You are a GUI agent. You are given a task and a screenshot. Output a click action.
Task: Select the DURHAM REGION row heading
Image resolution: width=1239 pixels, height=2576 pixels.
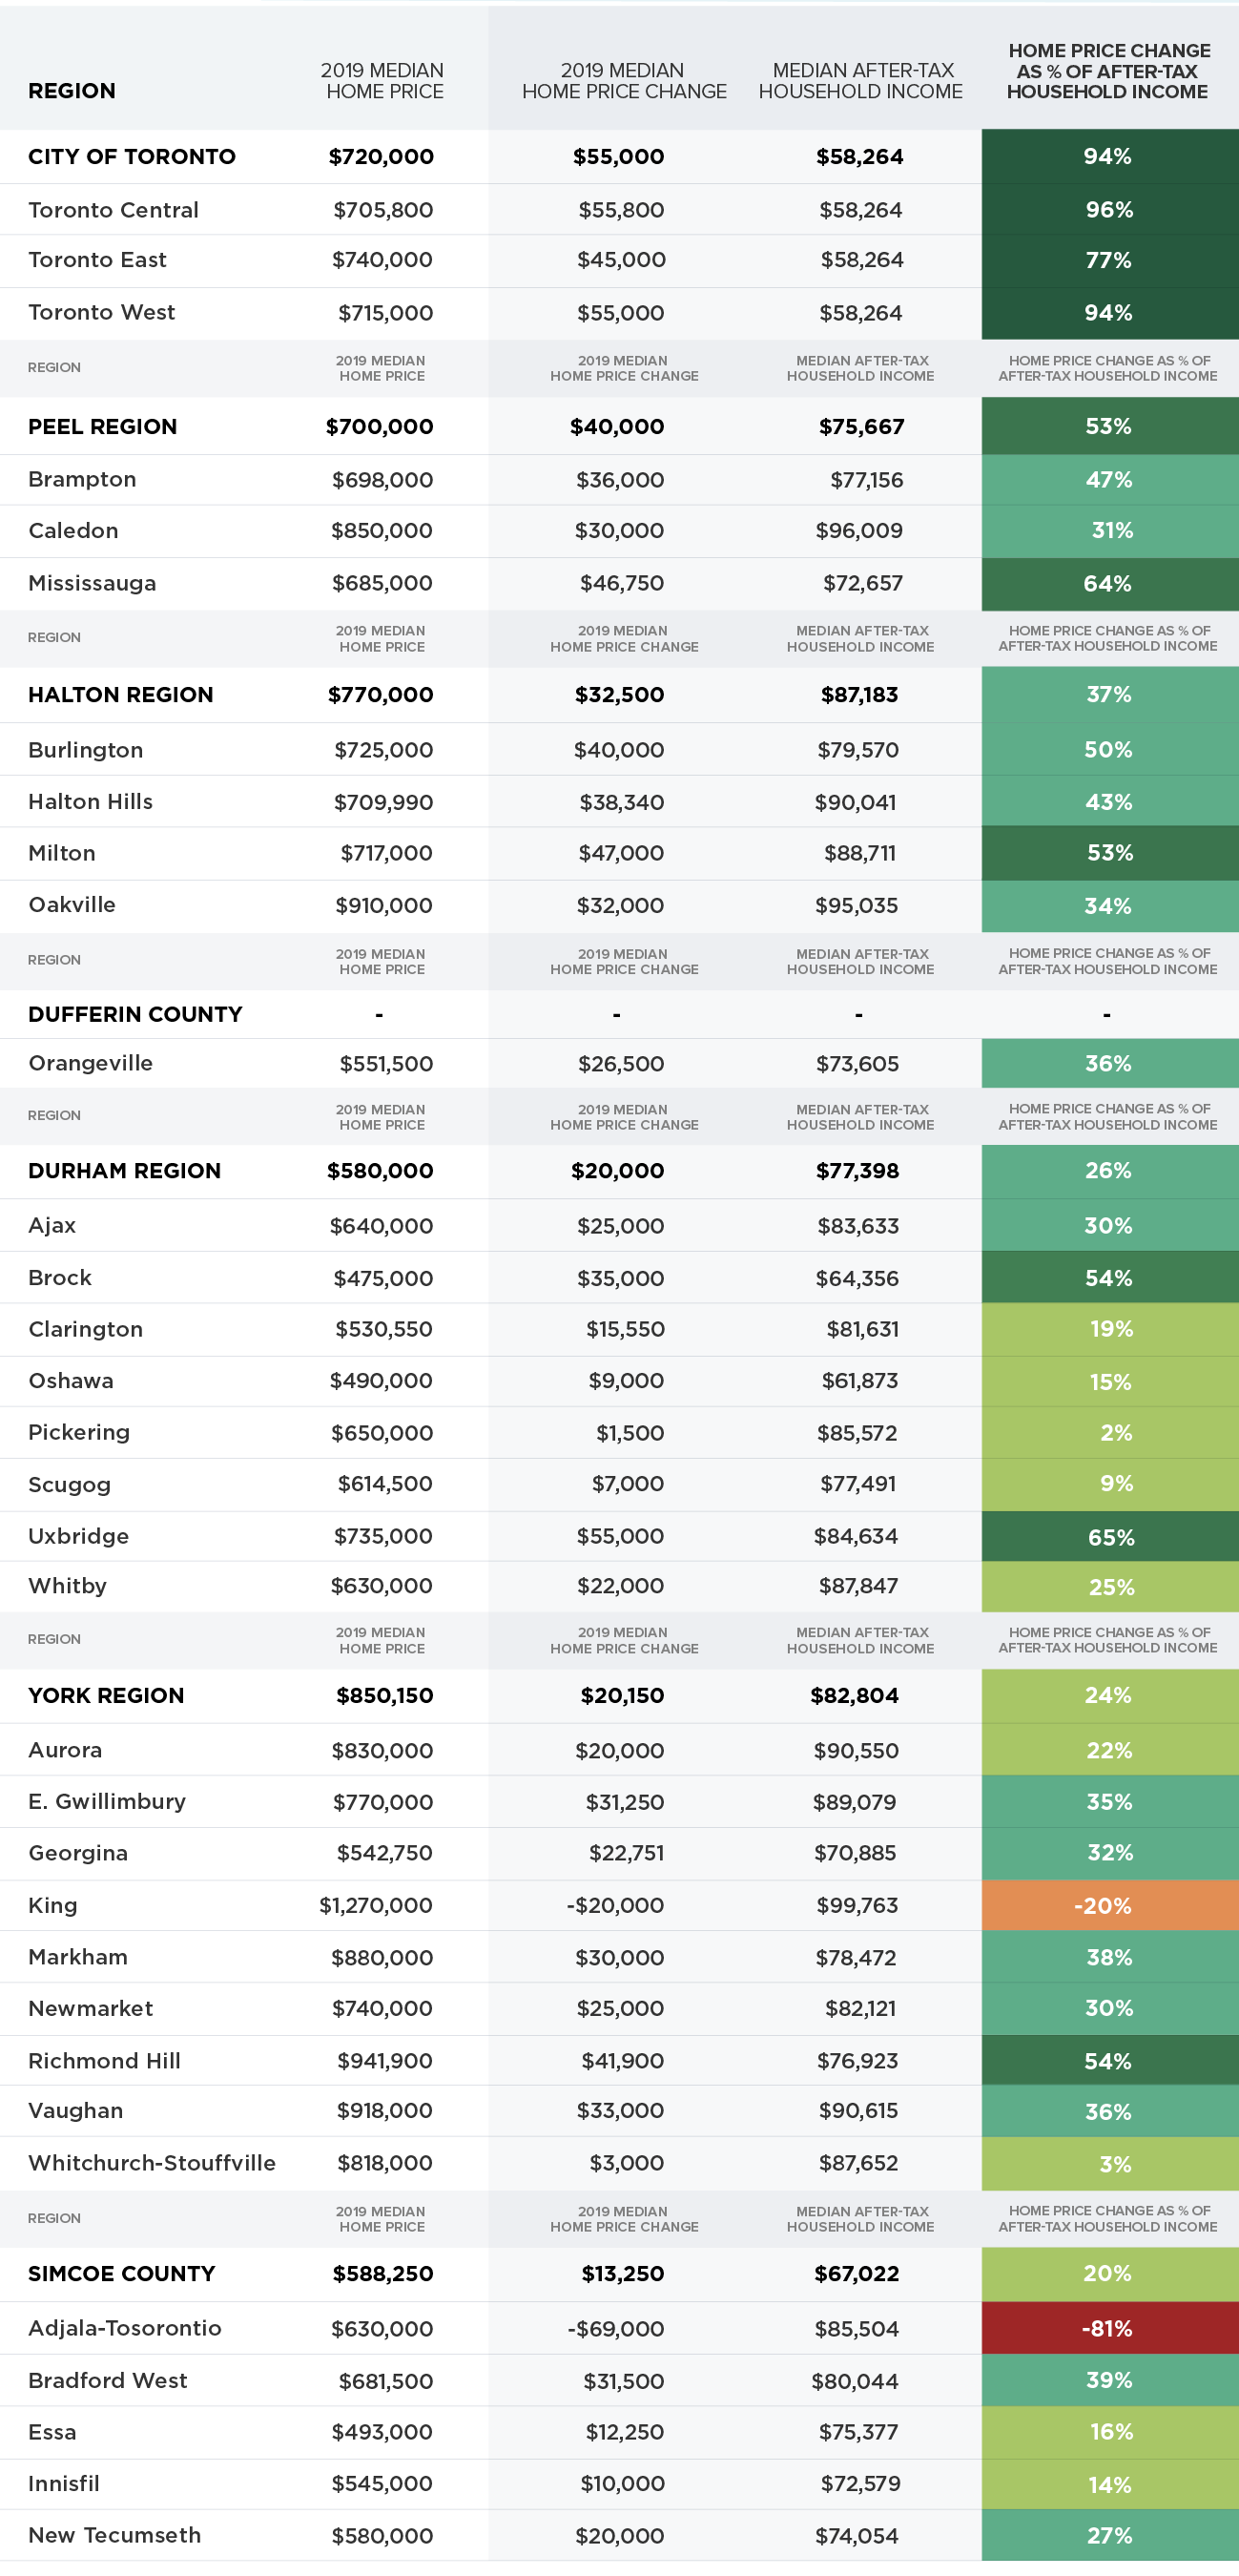pos(124,1171)
